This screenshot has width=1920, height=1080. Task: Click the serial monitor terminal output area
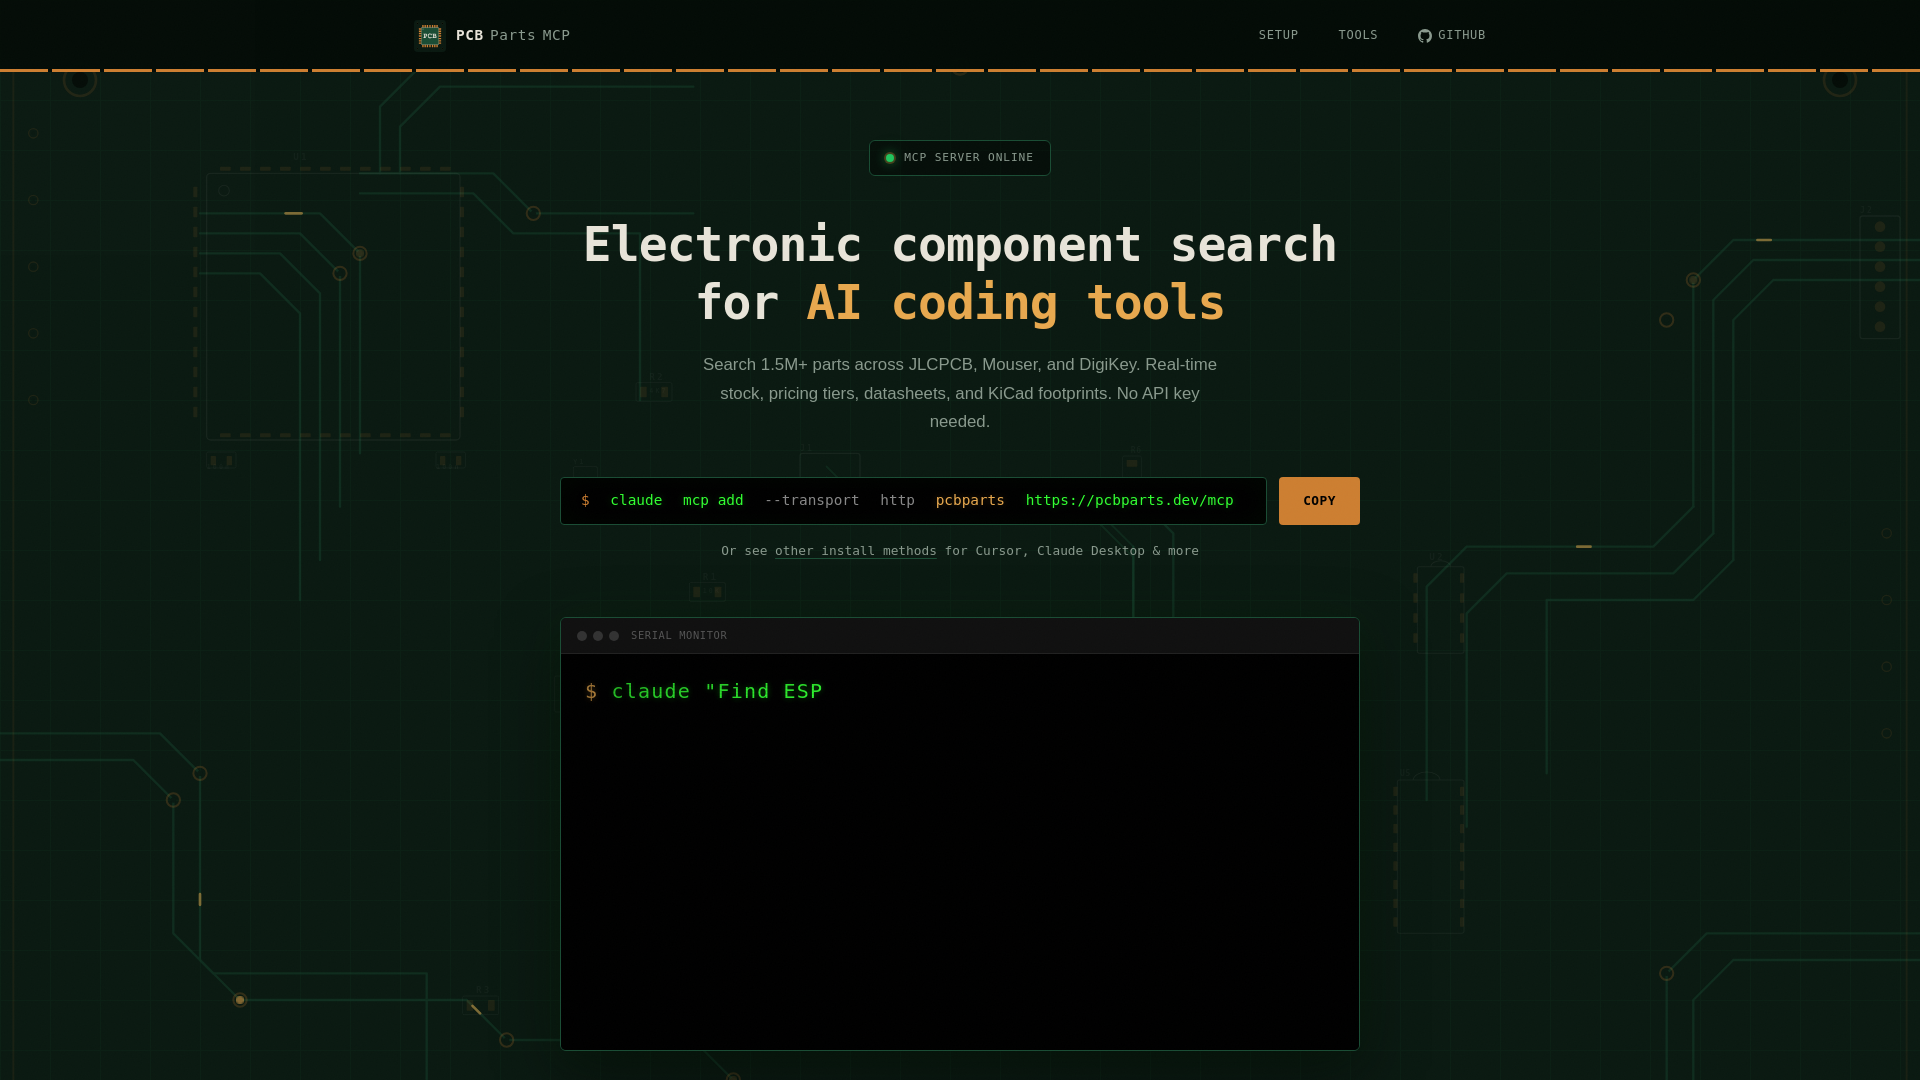pos(960,852)
